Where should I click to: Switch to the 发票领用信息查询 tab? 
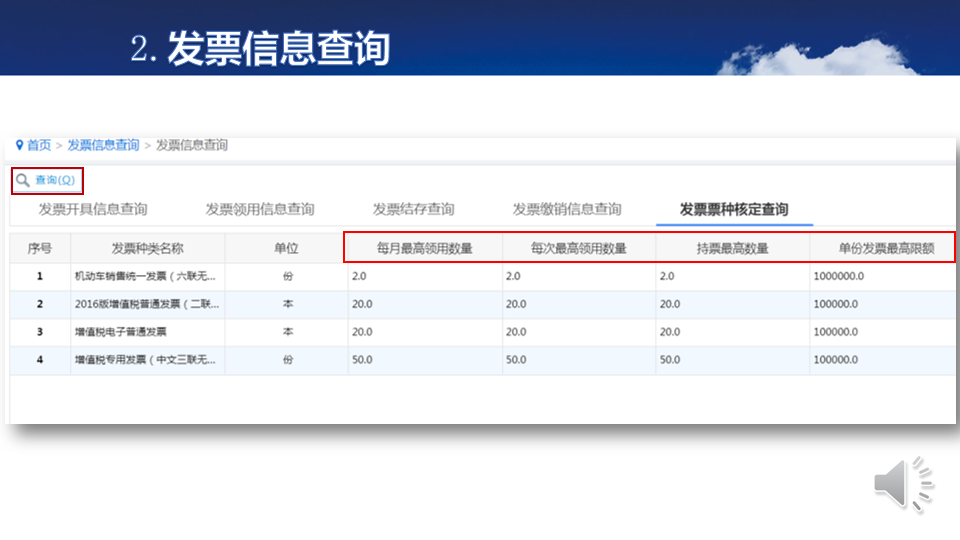pyautogui.click(x=260, y=209)
